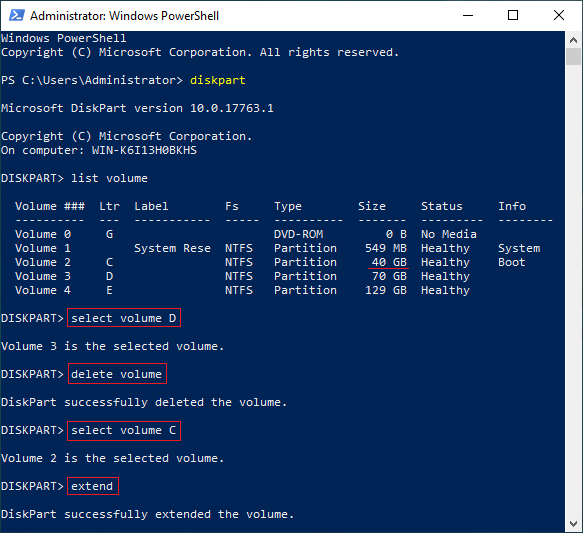
Task: Maximize the PowerShell window
Action: [x=513, y=16]
